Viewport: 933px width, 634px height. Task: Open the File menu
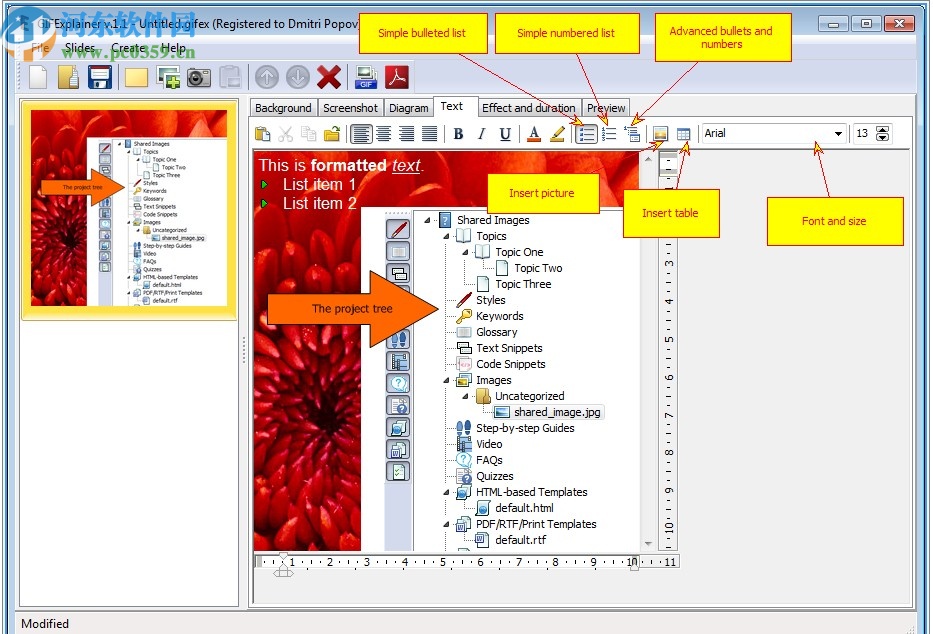(40, 48)
